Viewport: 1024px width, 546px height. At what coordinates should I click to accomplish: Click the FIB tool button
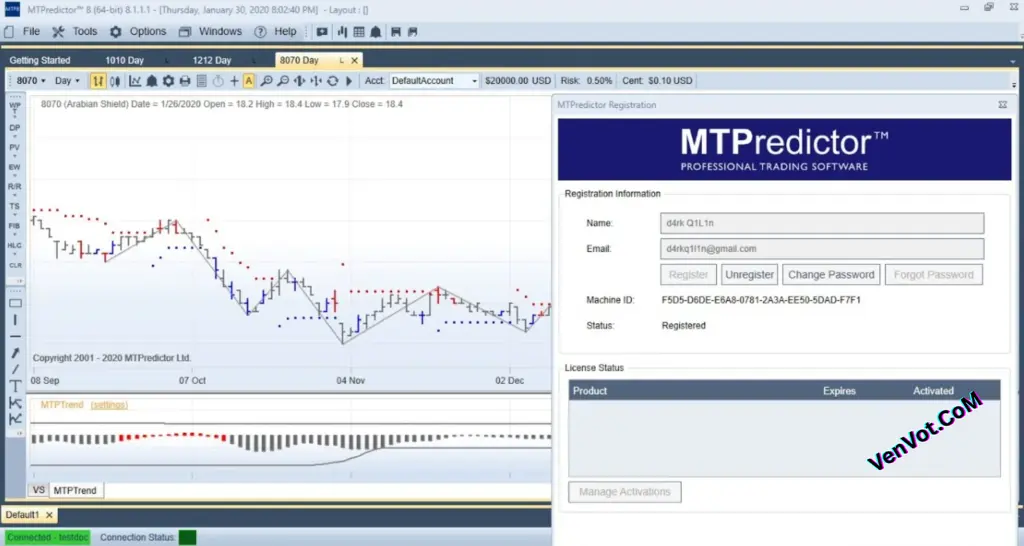[x=14, y=228]
